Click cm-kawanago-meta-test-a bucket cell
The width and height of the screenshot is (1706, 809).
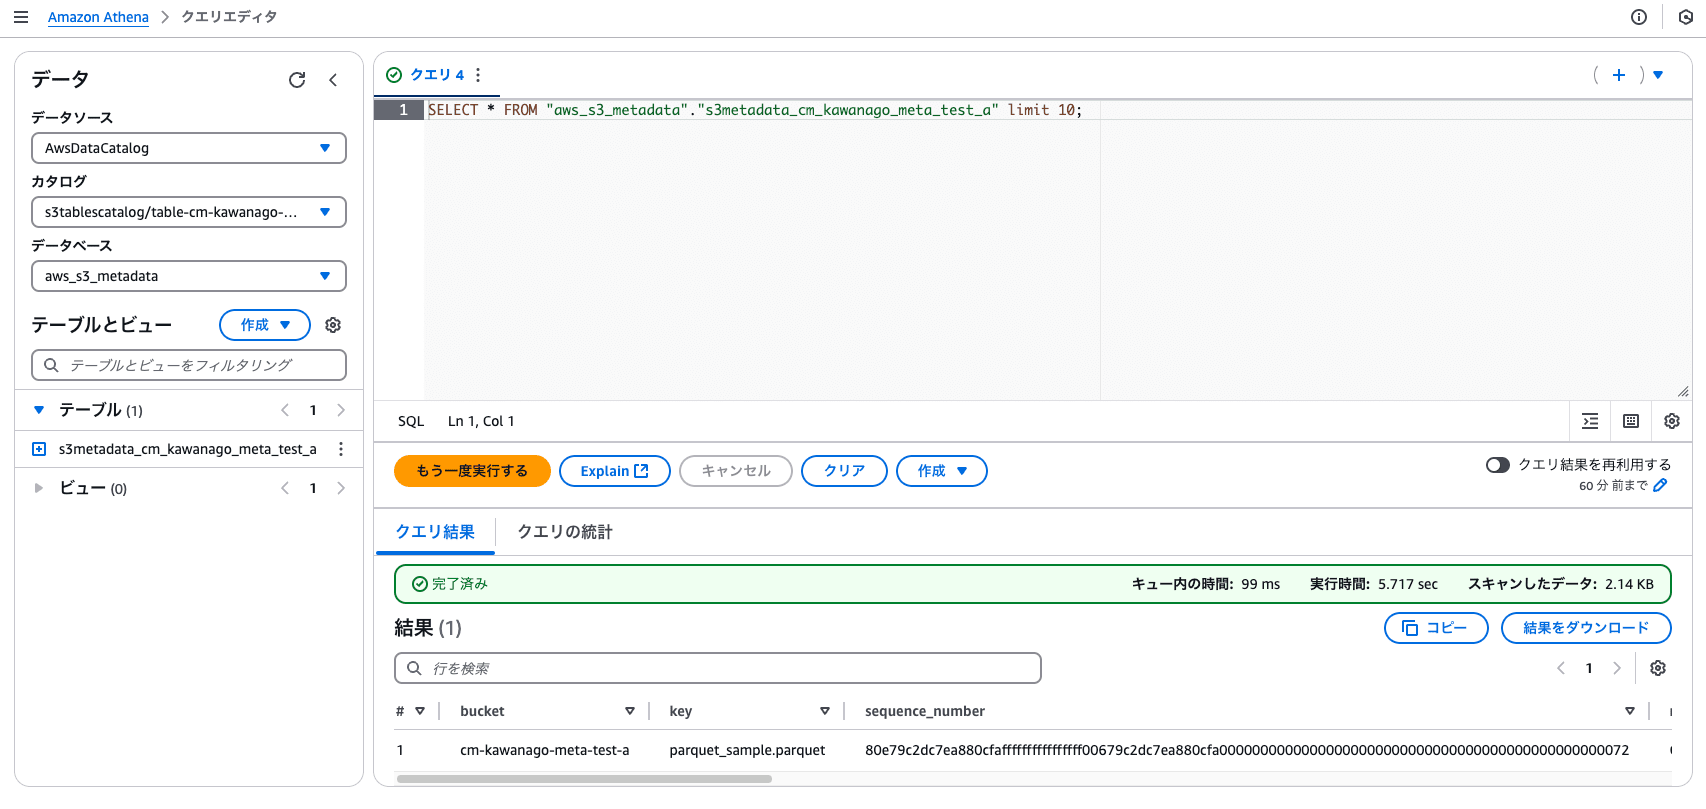pyautogui.click(x=545, y=750)
